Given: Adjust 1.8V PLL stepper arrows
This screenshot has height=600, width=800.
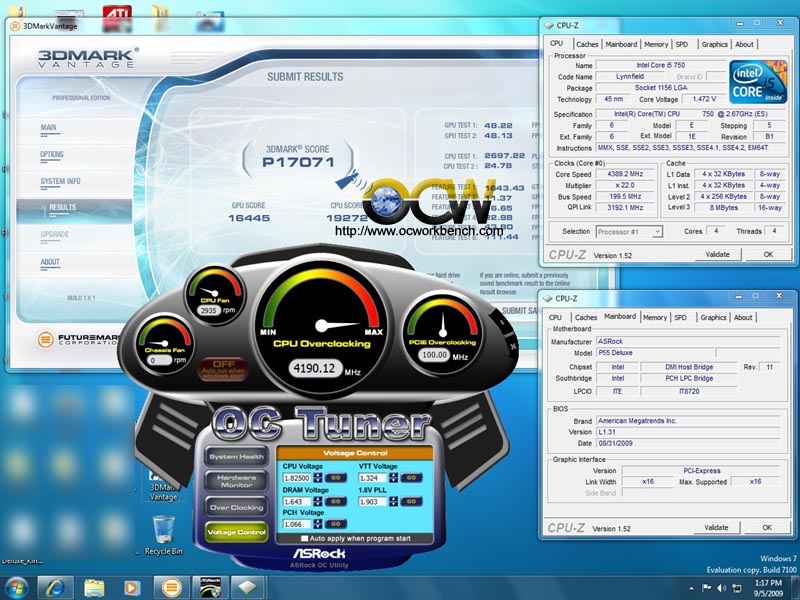Looking at the screenshot, I should click(393, 502).
